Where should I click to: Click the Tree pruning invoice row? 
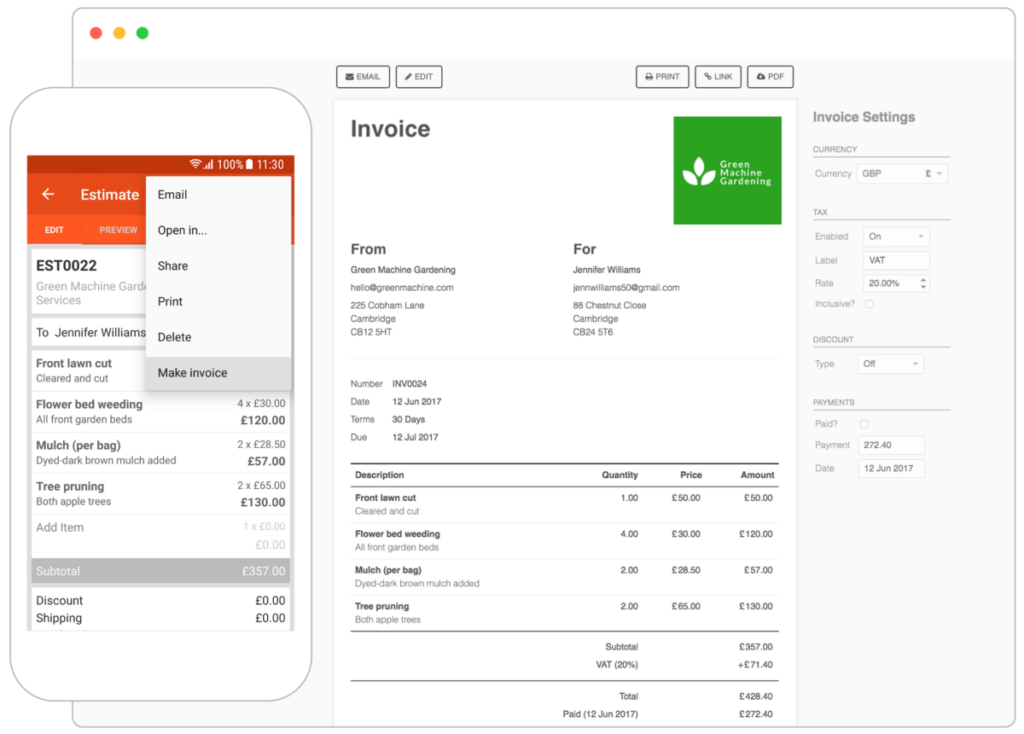564,613
